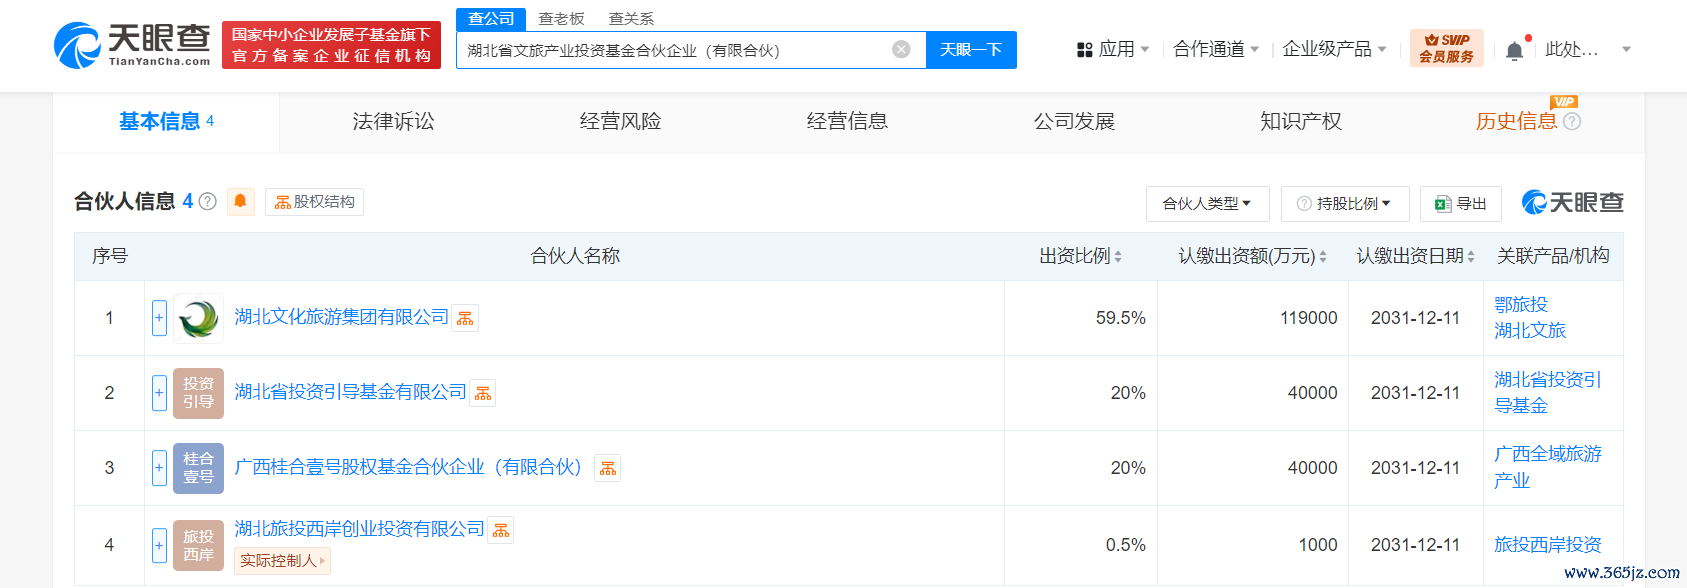Switch to the 查老板 search tab

point(561,19)
